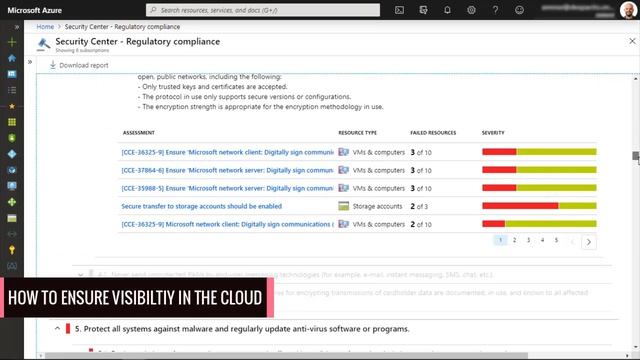This screenshot has width=640, height=360.
Task: Click Microsoft Azure logo text
Action: (35, 10)
